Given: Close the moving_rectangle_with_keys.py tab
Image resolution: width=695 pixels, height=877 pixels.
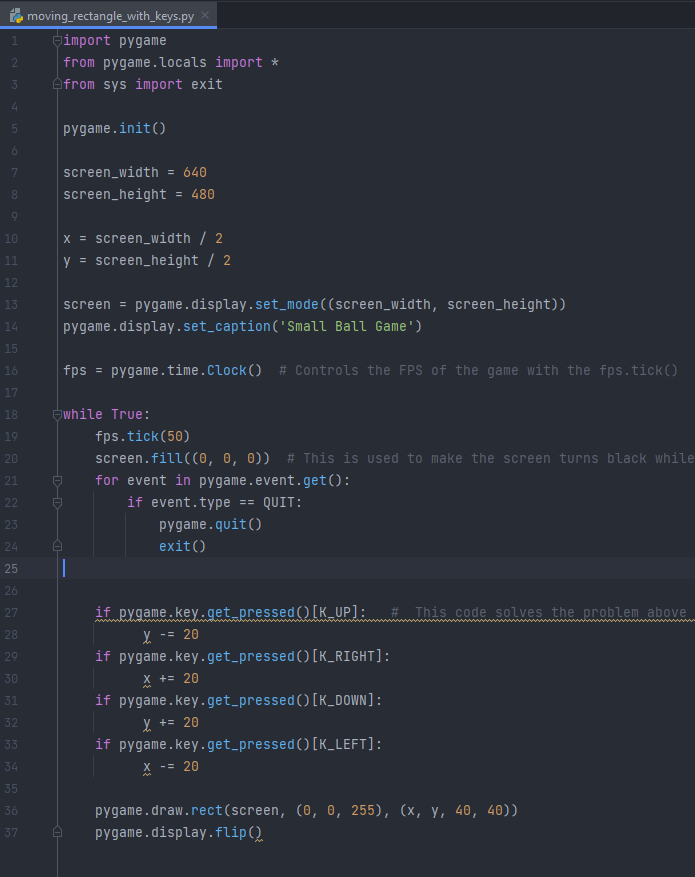Looking at the screenshot, I should 205,16.
